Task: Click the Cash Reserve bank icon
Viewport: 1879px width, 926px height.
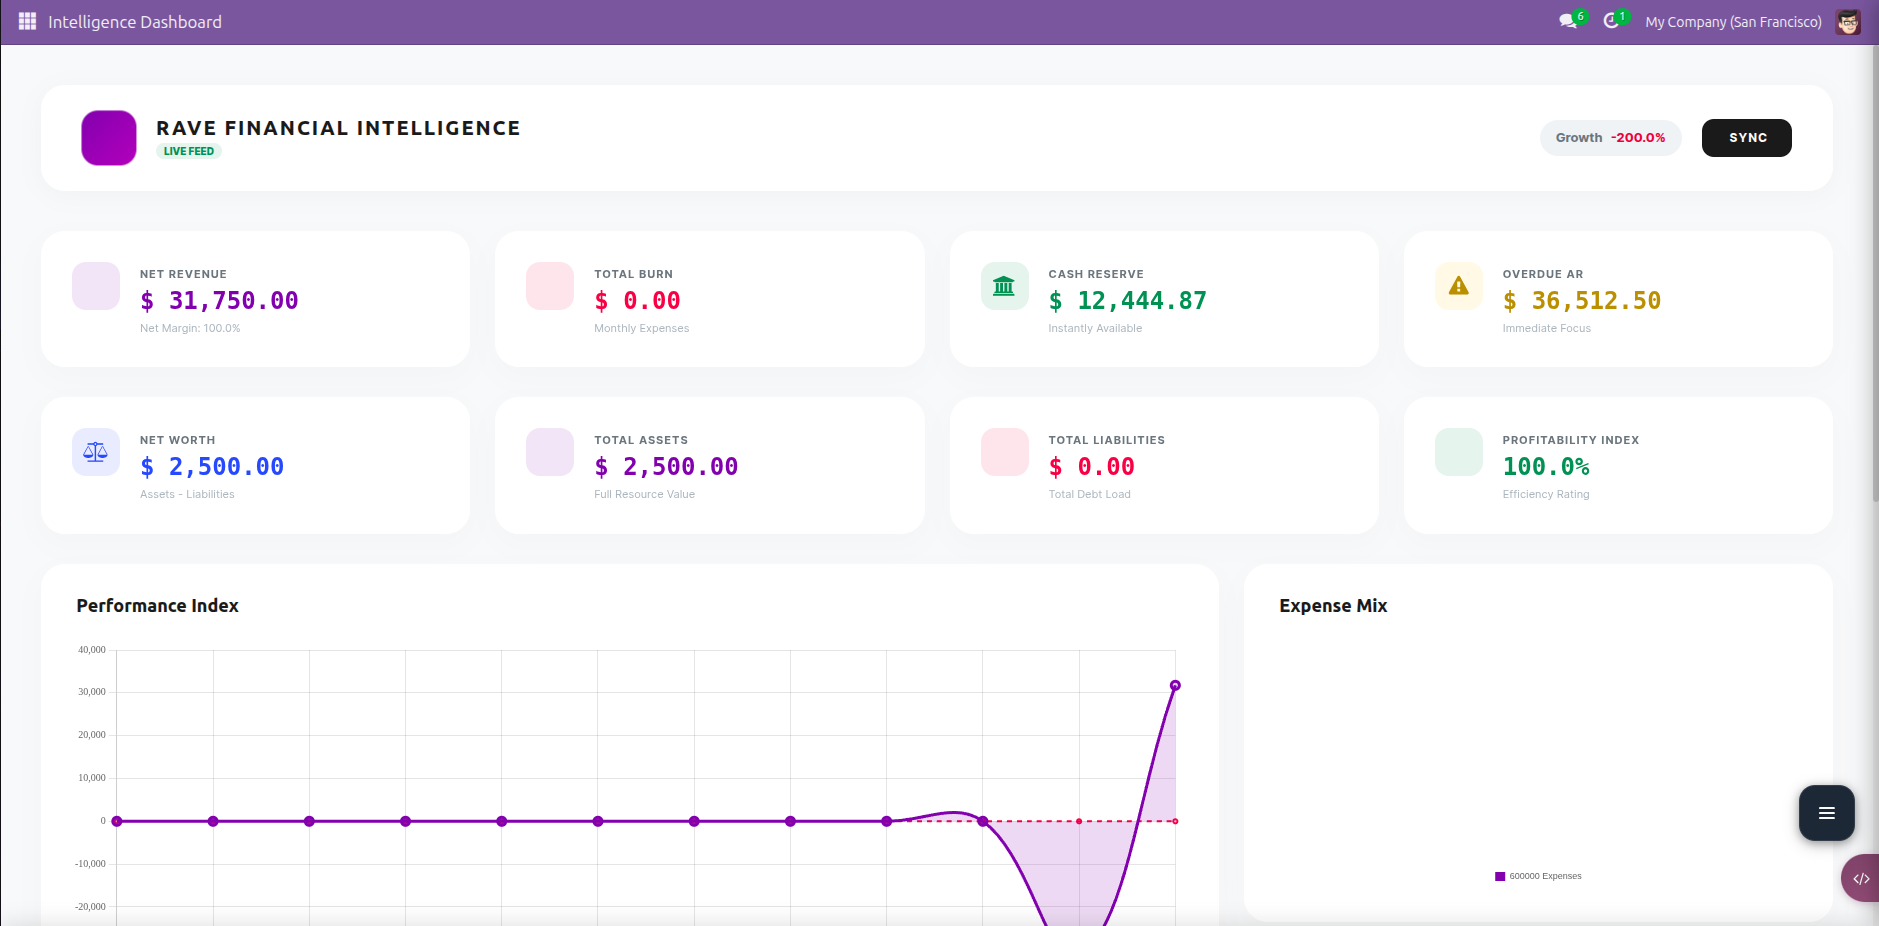Action: tap(1004, 286)
